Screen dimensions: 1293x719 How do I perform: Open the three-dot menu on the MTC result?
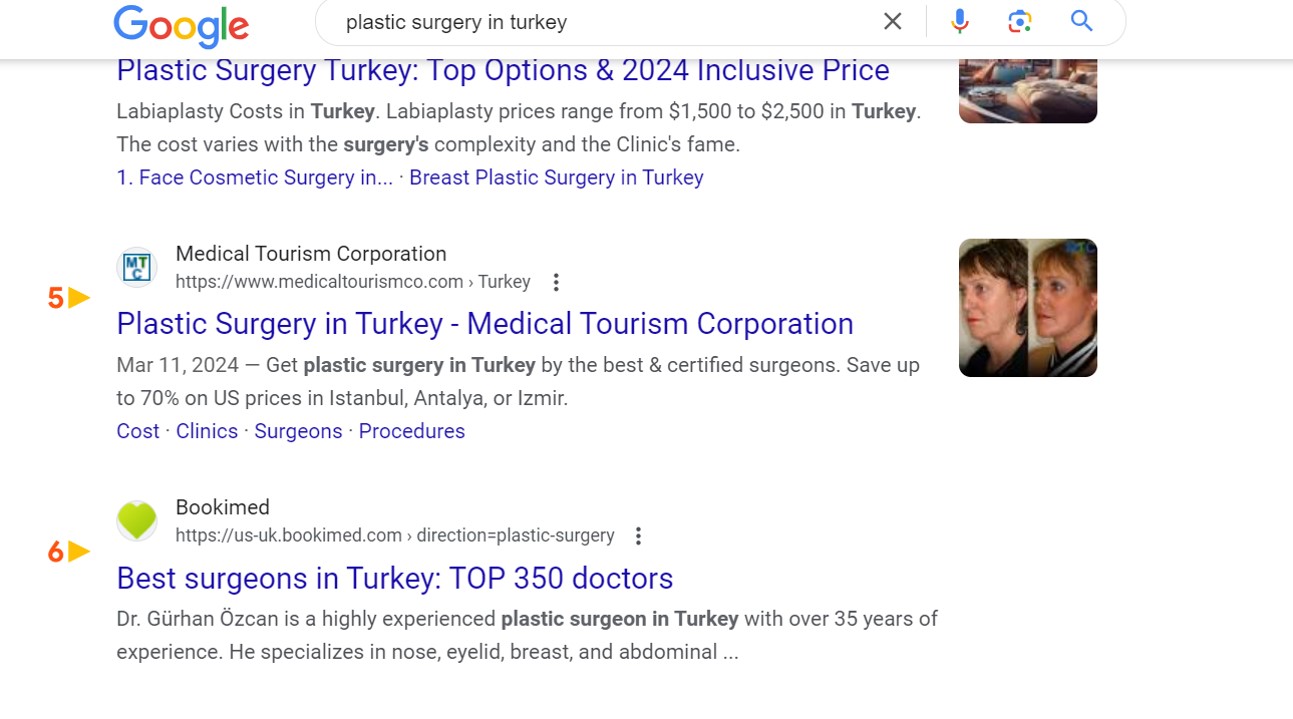pyautogui.click(x=555, y=282)
